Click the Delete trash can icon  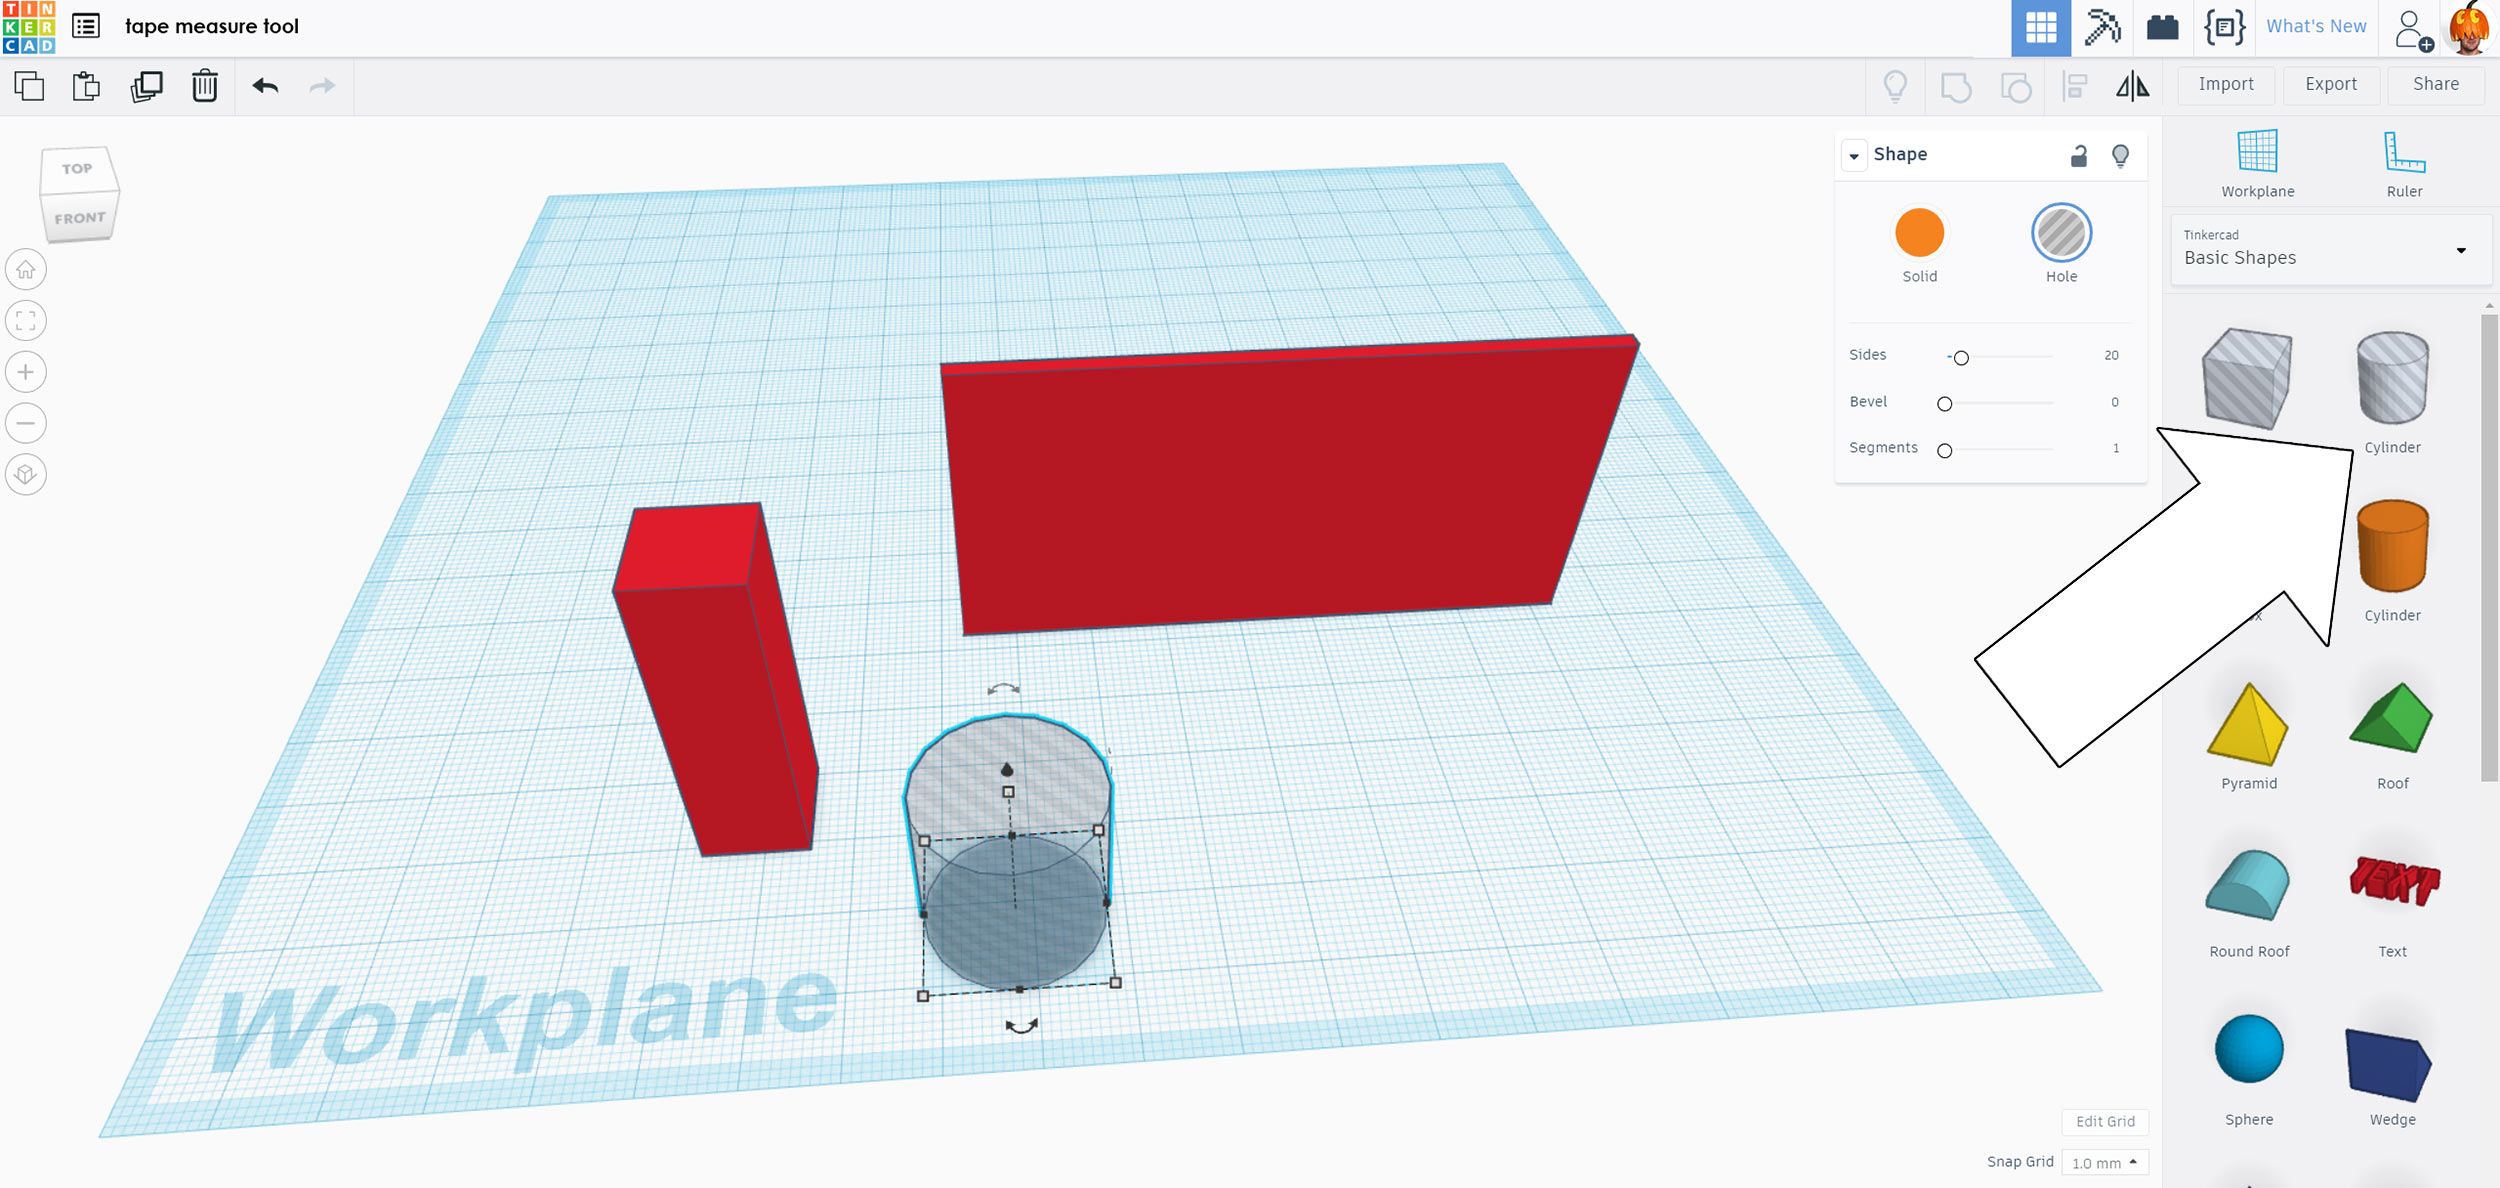click(204, 86)
